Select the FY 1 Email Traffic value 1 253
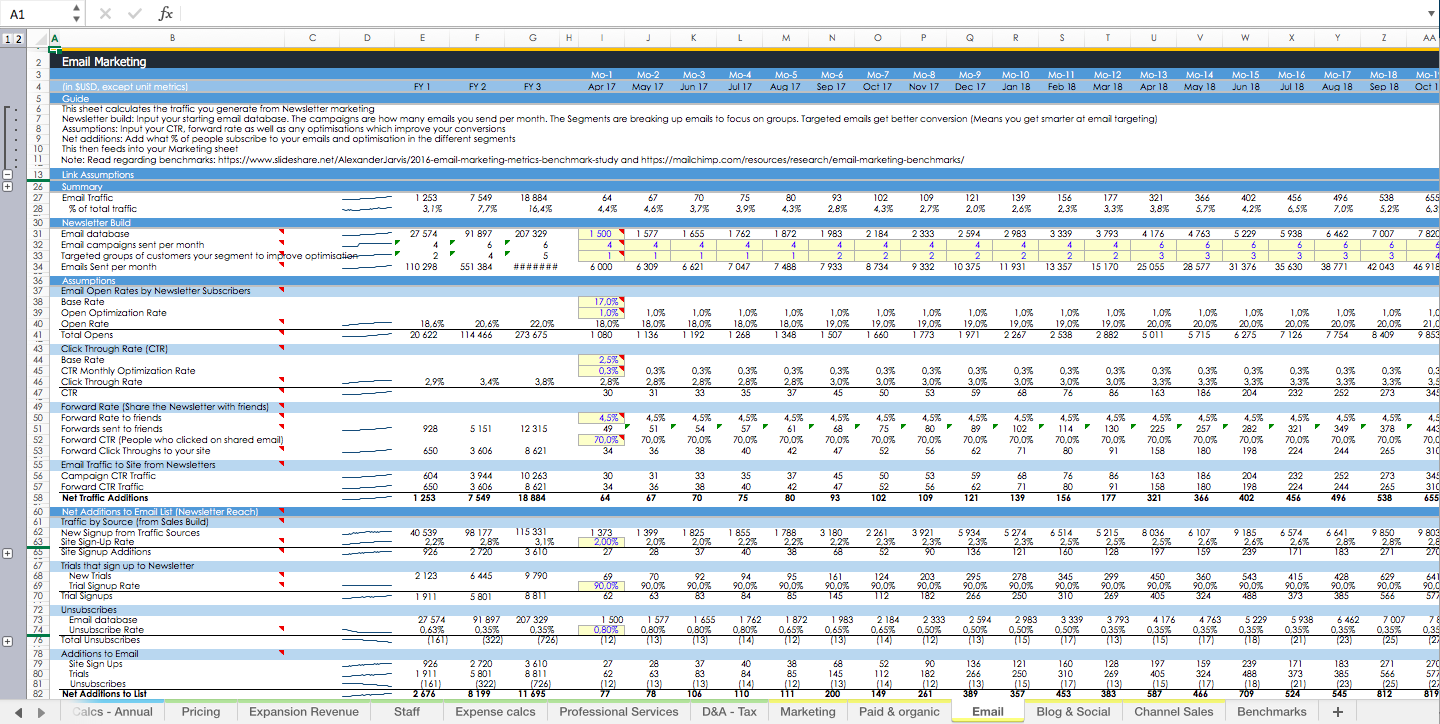This screenshot has height=724, width=1440. 422,198
